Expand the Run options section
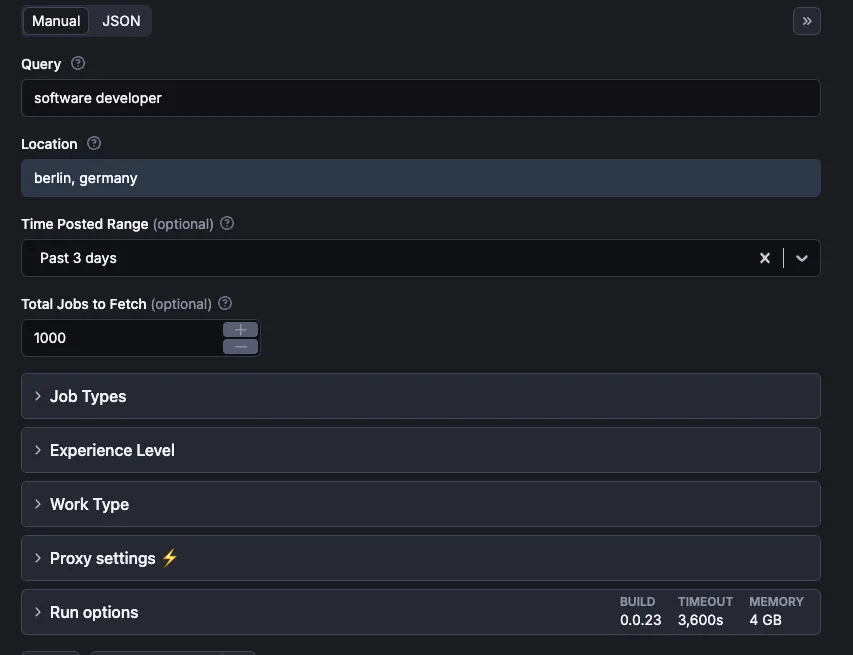 click(x=421, y=612)
